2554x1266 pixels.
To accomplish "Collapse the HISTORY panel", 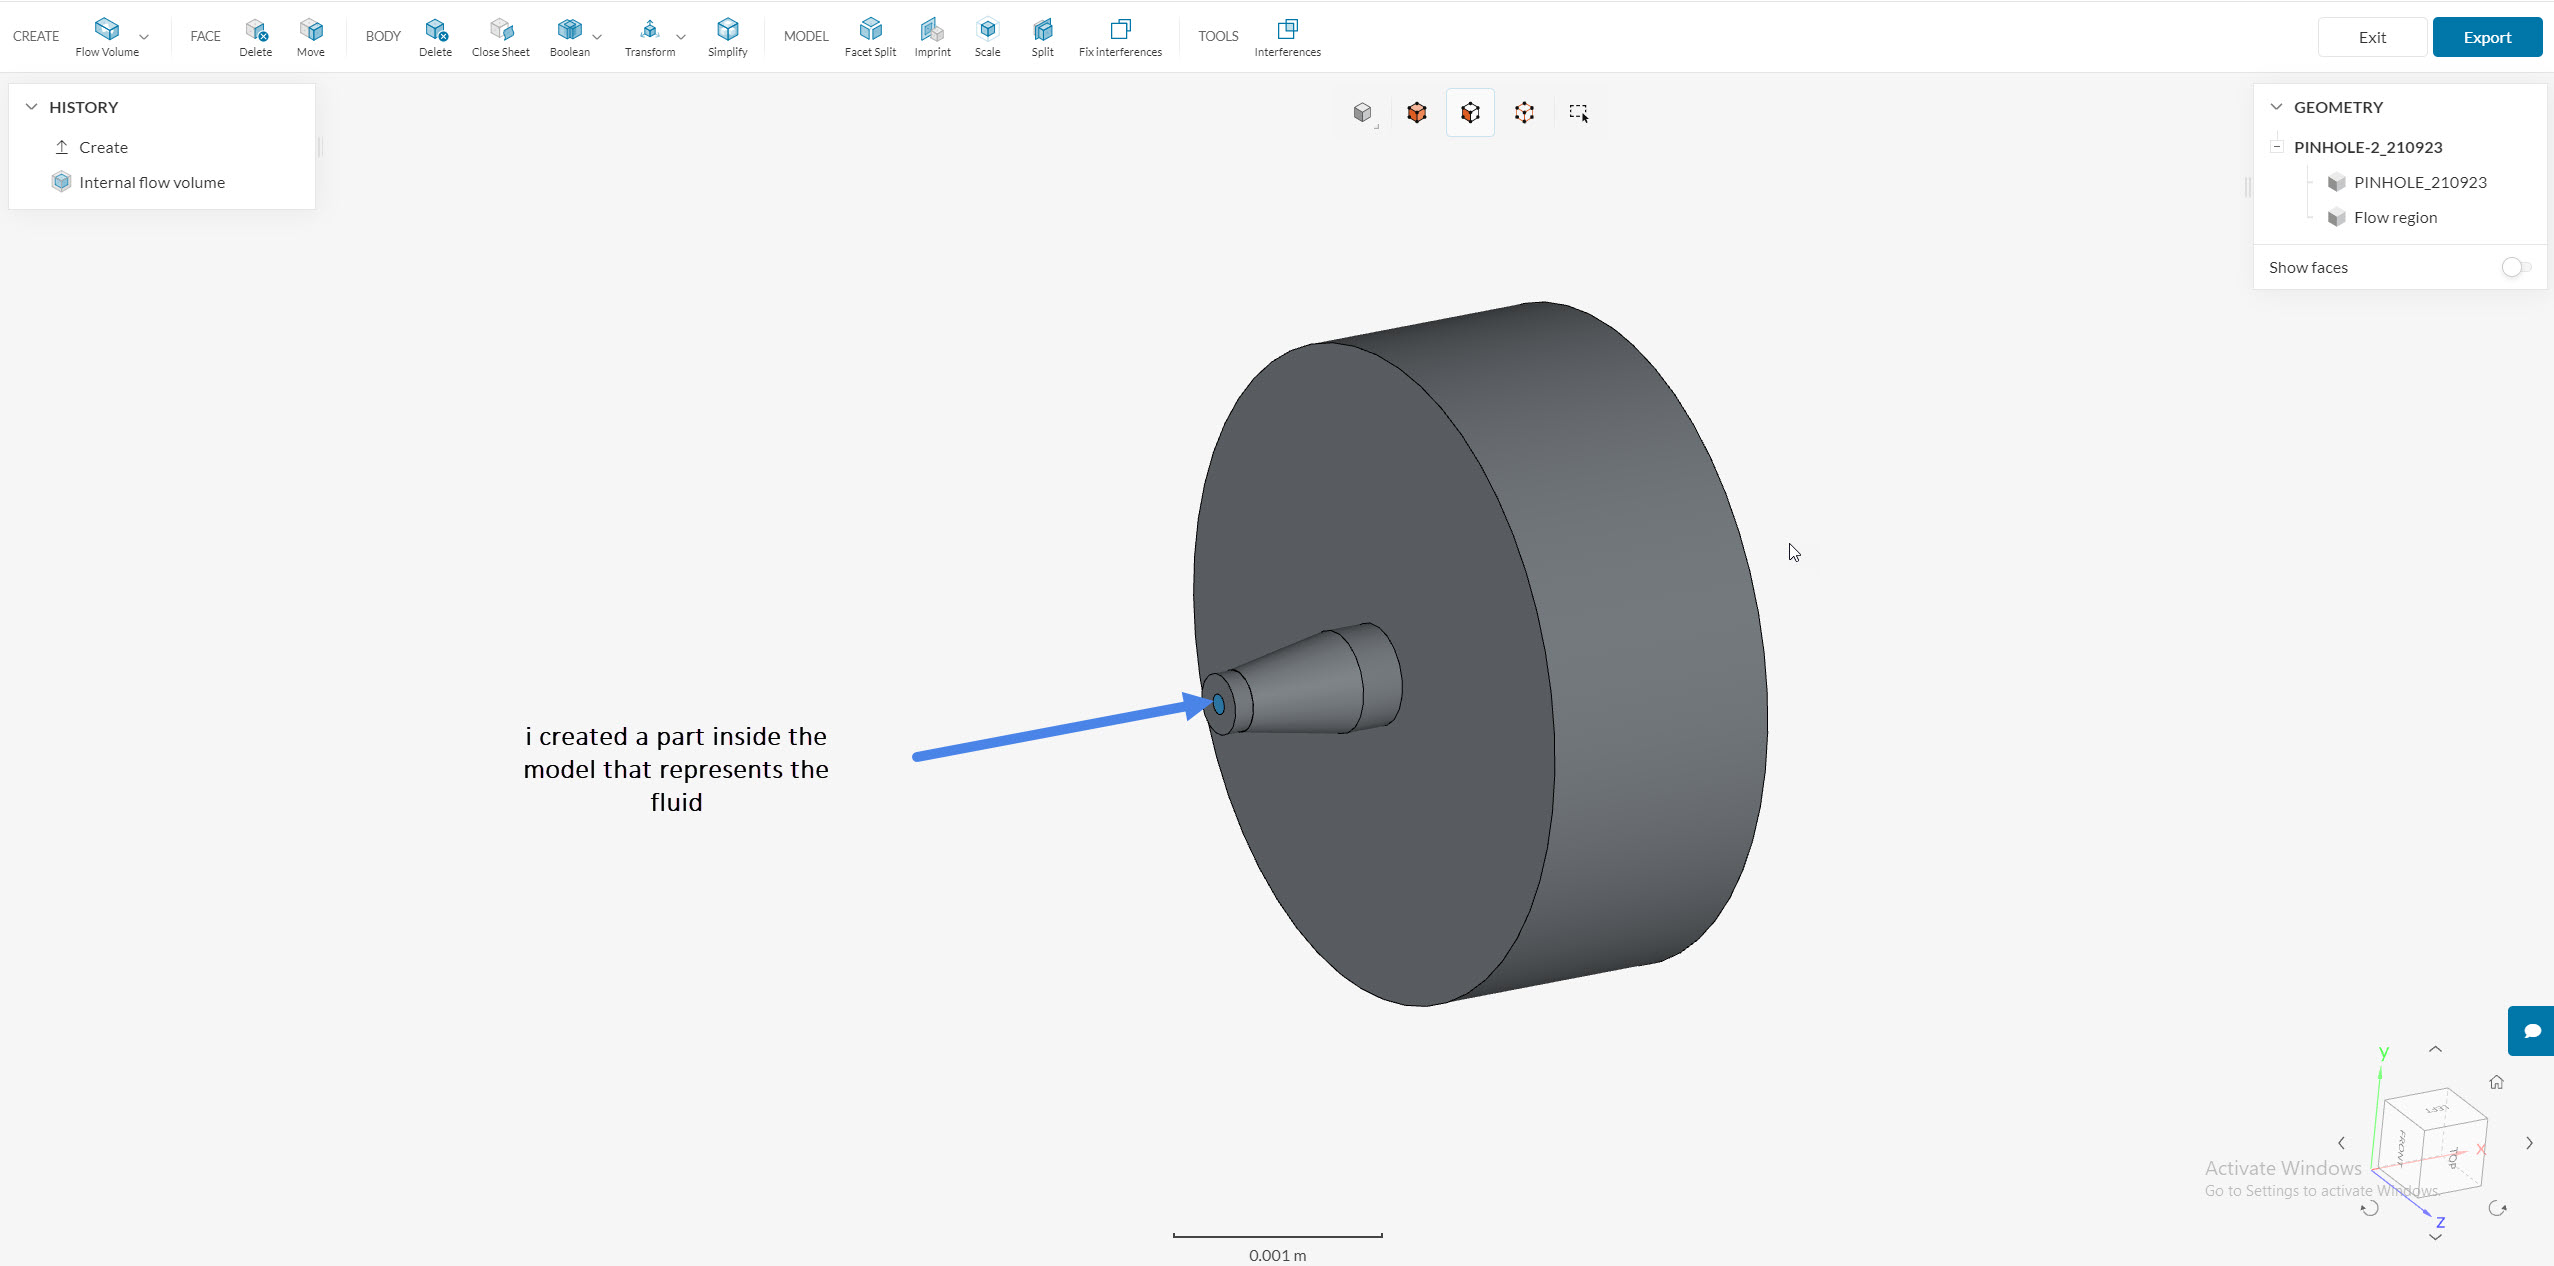I will pyautogui.click(x=31, y=107).
